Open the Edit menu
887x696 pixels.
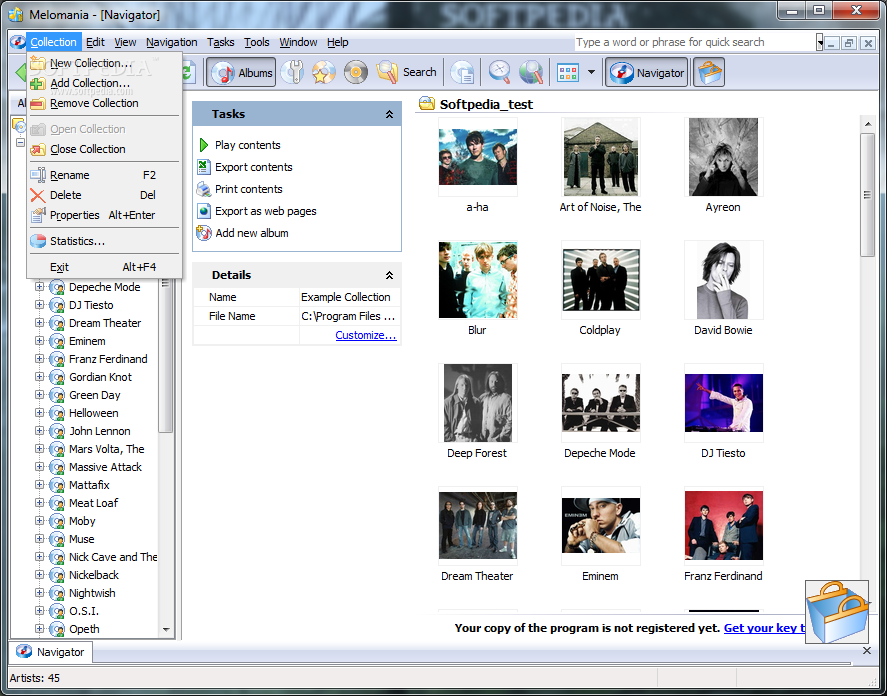(95, 42)
